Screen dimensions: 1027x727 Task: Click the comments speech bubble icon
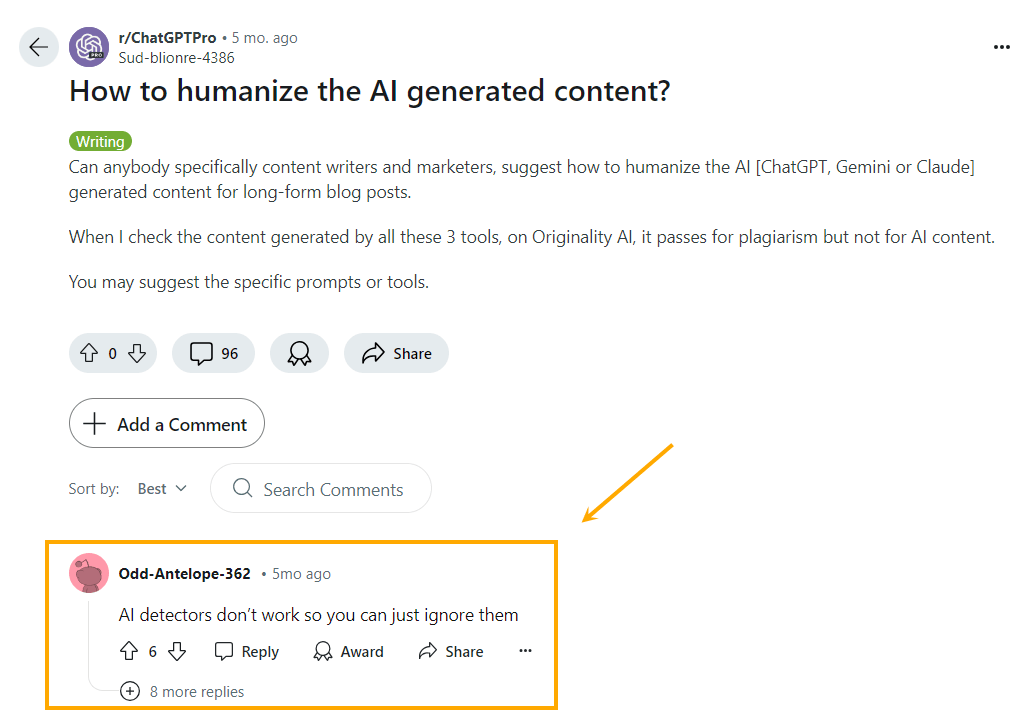200,353
